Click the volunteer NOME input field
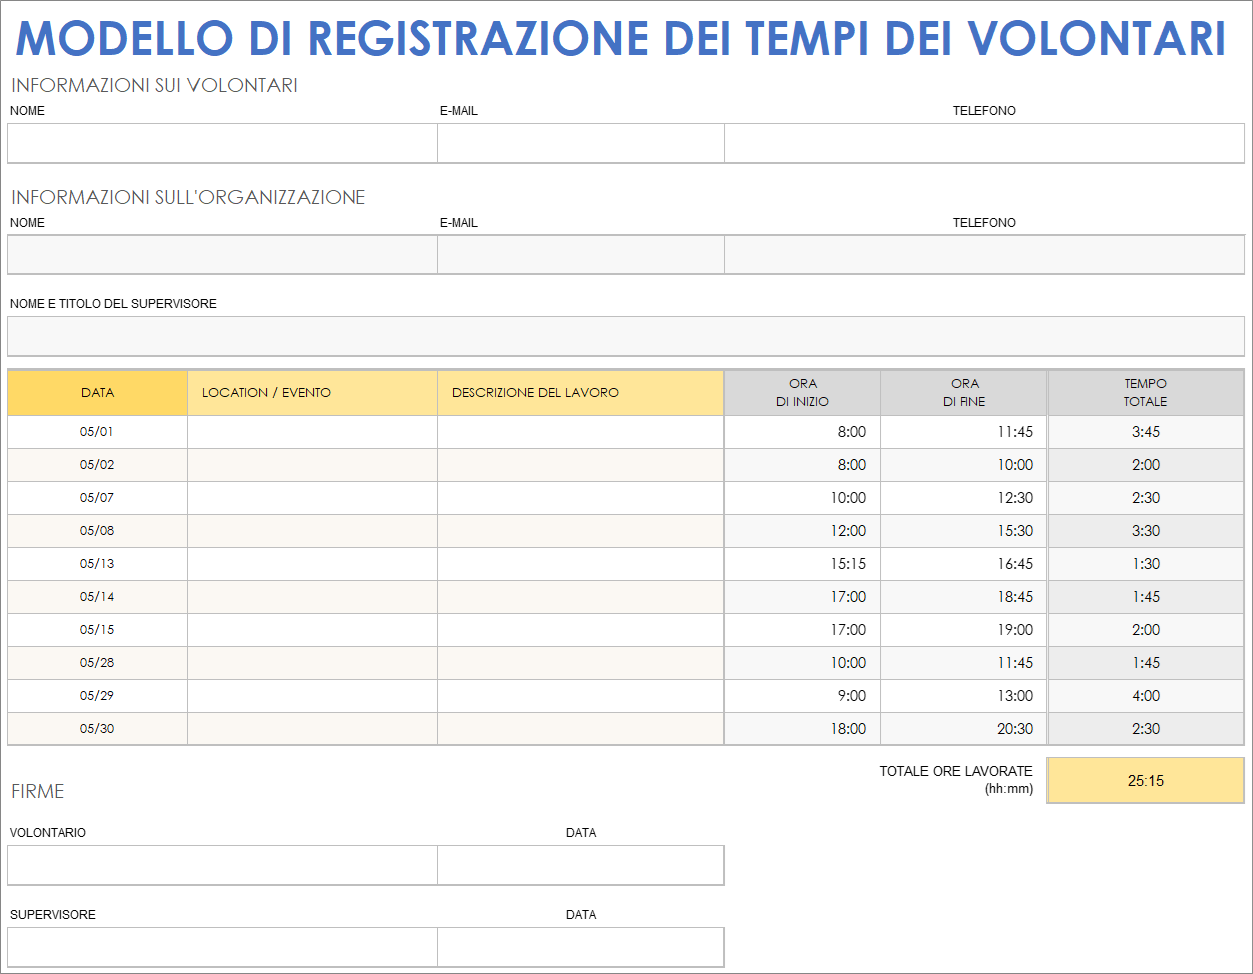 [x=221, y=142]
